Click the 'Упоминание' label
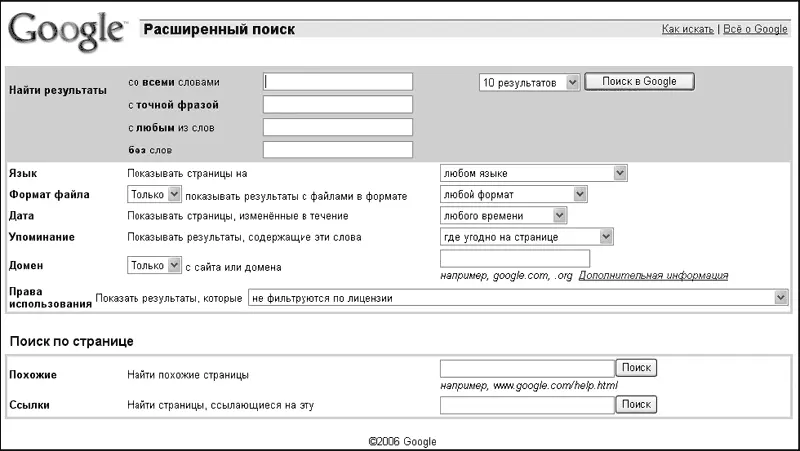 point(42,237)
